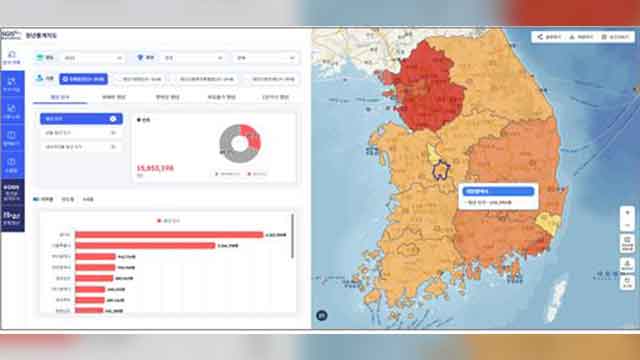Switch to the second category tab

[x=114, y=97]
